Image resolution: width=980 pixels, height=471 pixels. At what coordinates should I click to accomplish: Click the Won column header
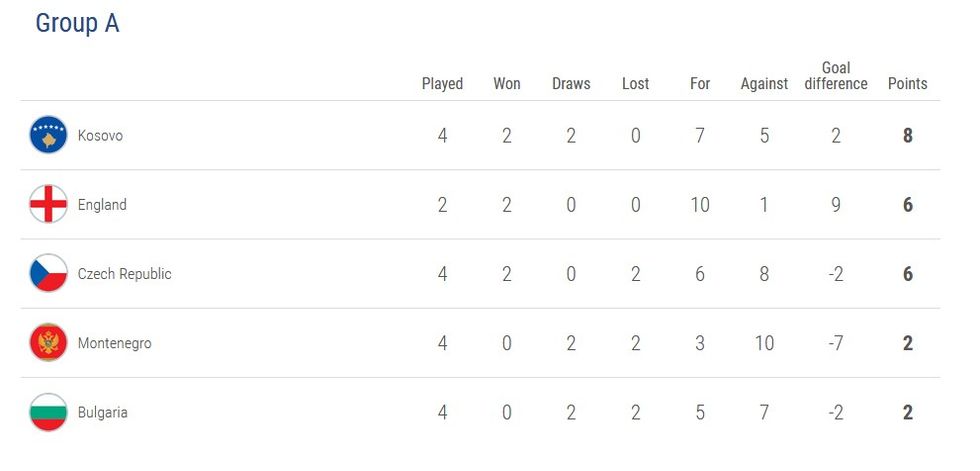pos(507,84)
